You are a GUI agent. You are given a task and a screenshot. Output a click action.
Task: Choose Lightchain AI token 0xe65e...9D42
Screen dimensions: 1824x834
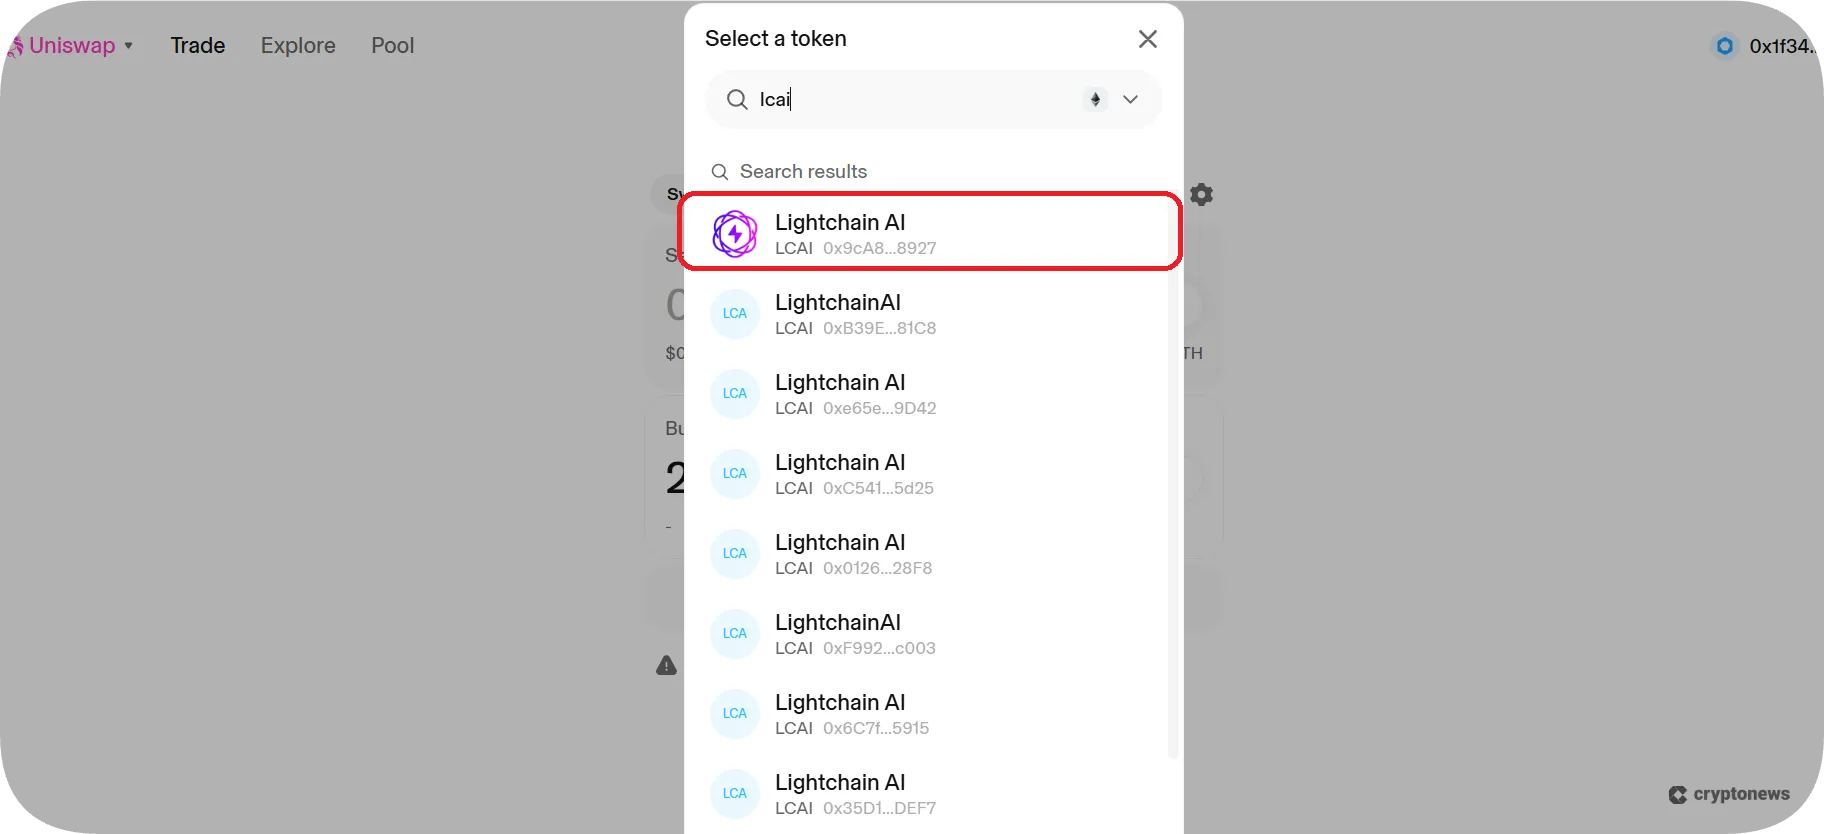point(930,394)
